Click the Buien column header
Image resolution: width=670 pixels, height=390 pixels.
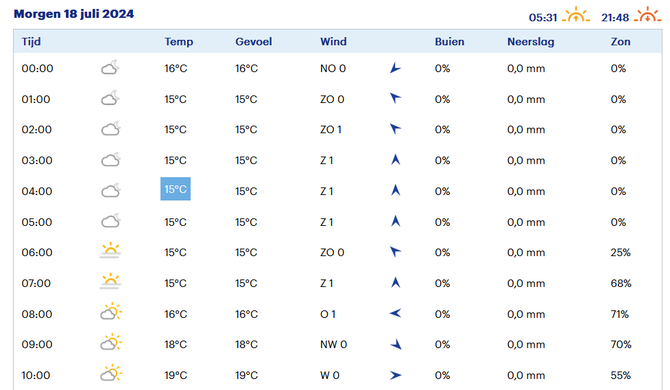pos(450,42)
